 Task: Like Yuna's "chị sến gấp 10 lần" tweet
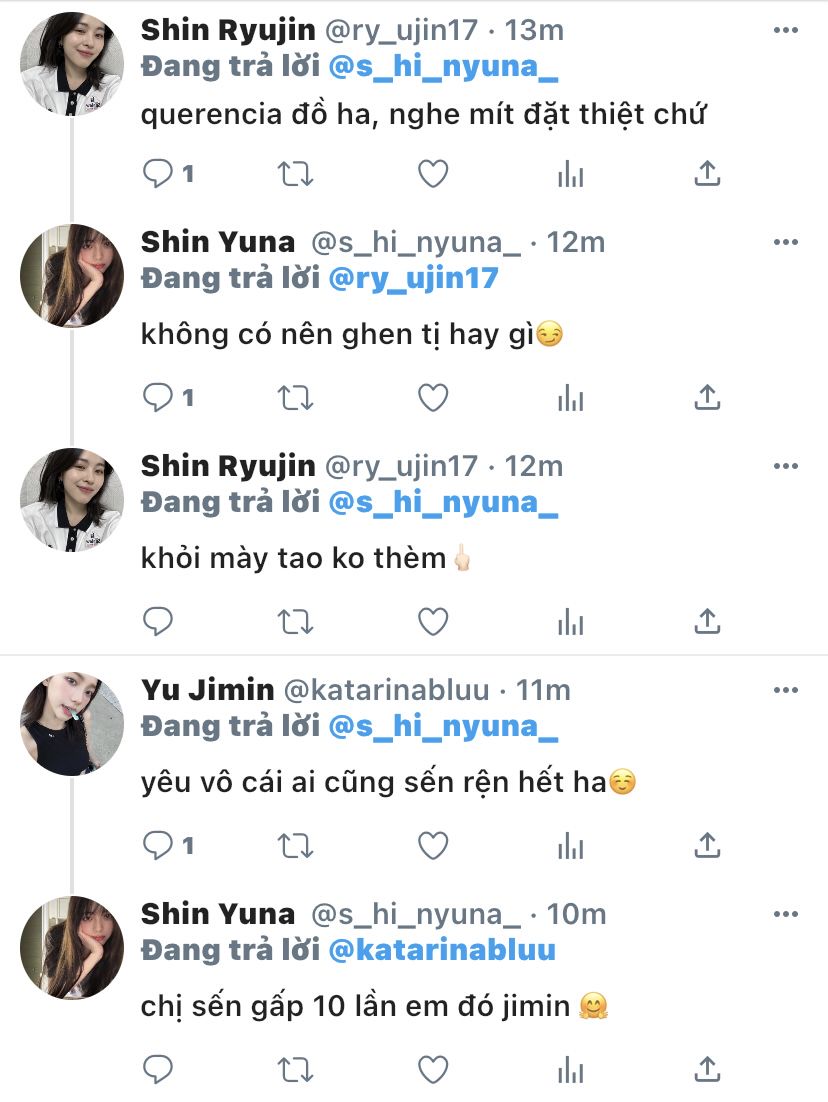[432, 1070]
